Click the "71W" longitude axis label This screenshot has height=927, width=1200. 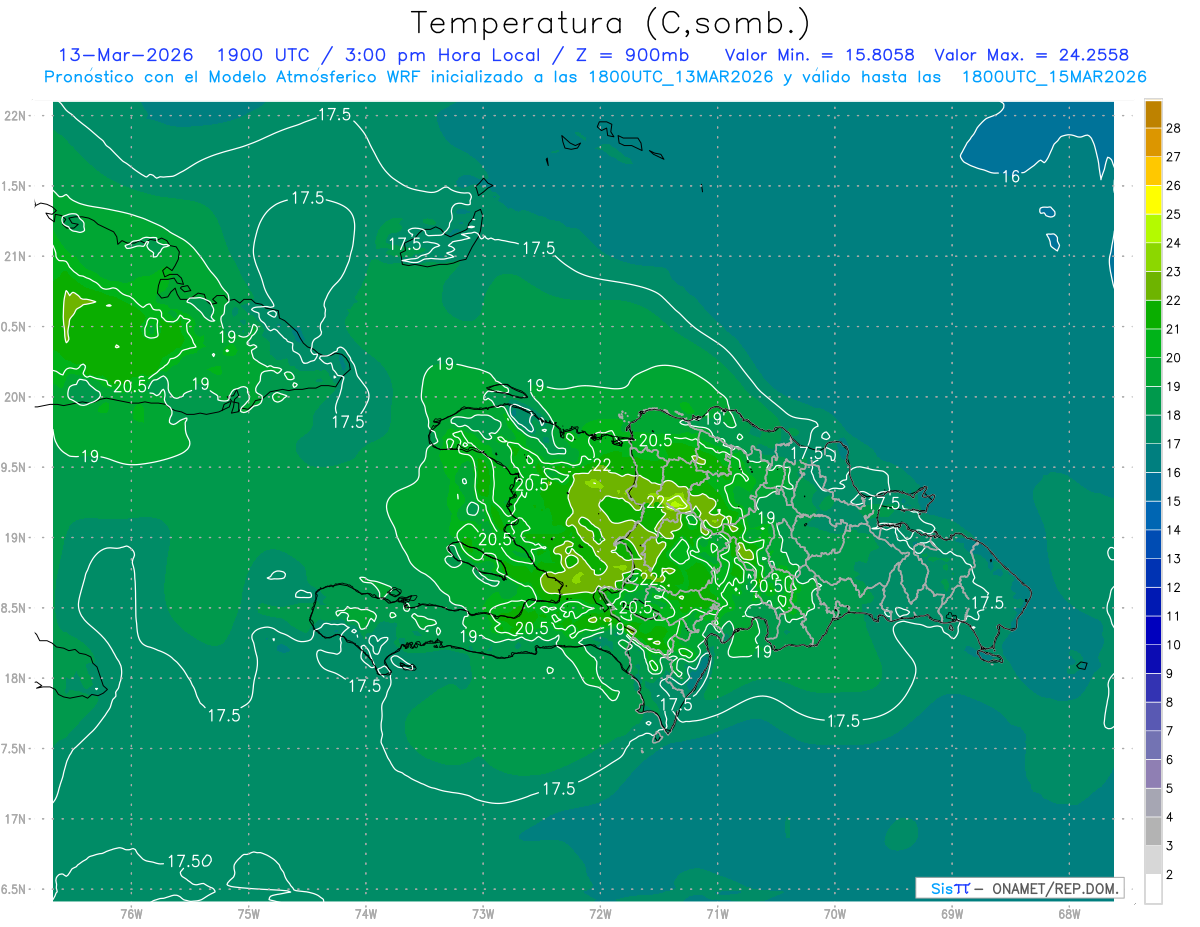(717, 914)
